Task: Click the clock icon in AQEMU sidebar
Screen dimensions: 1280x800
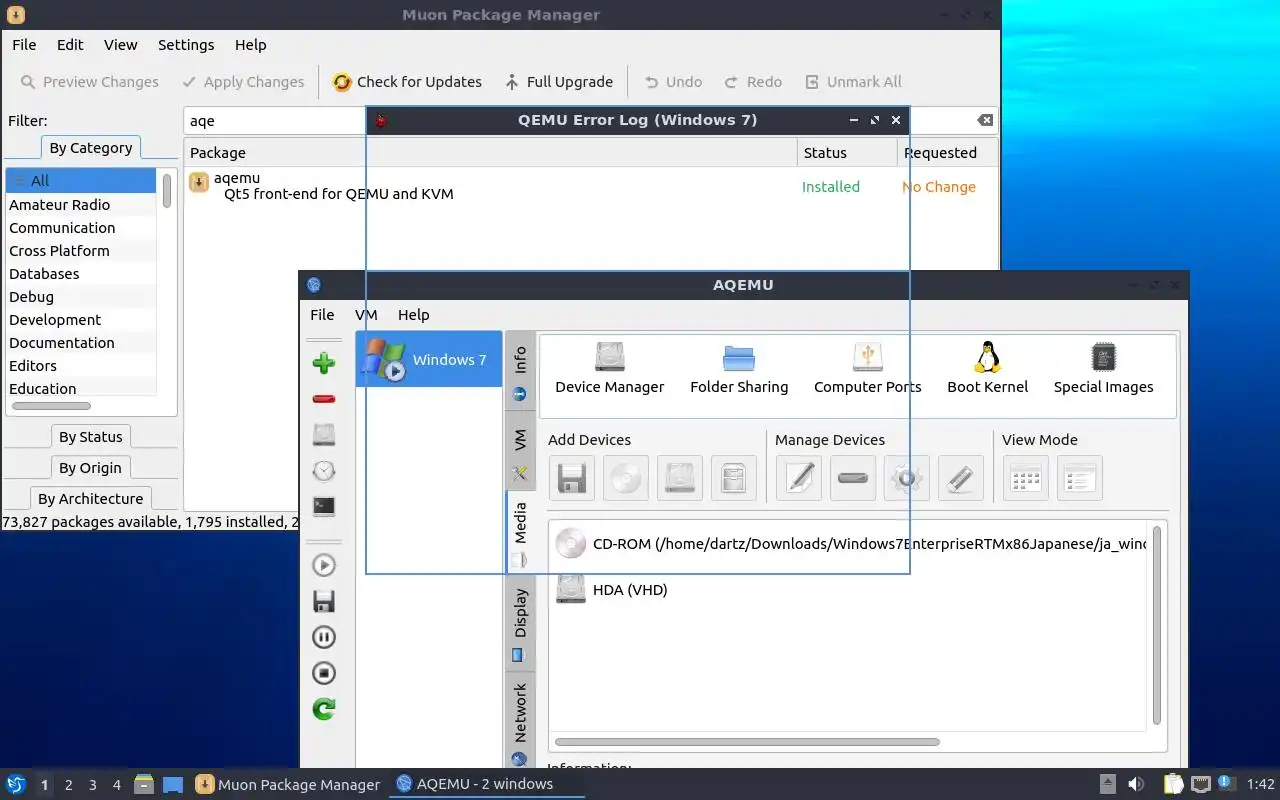Action: point(323,471)
